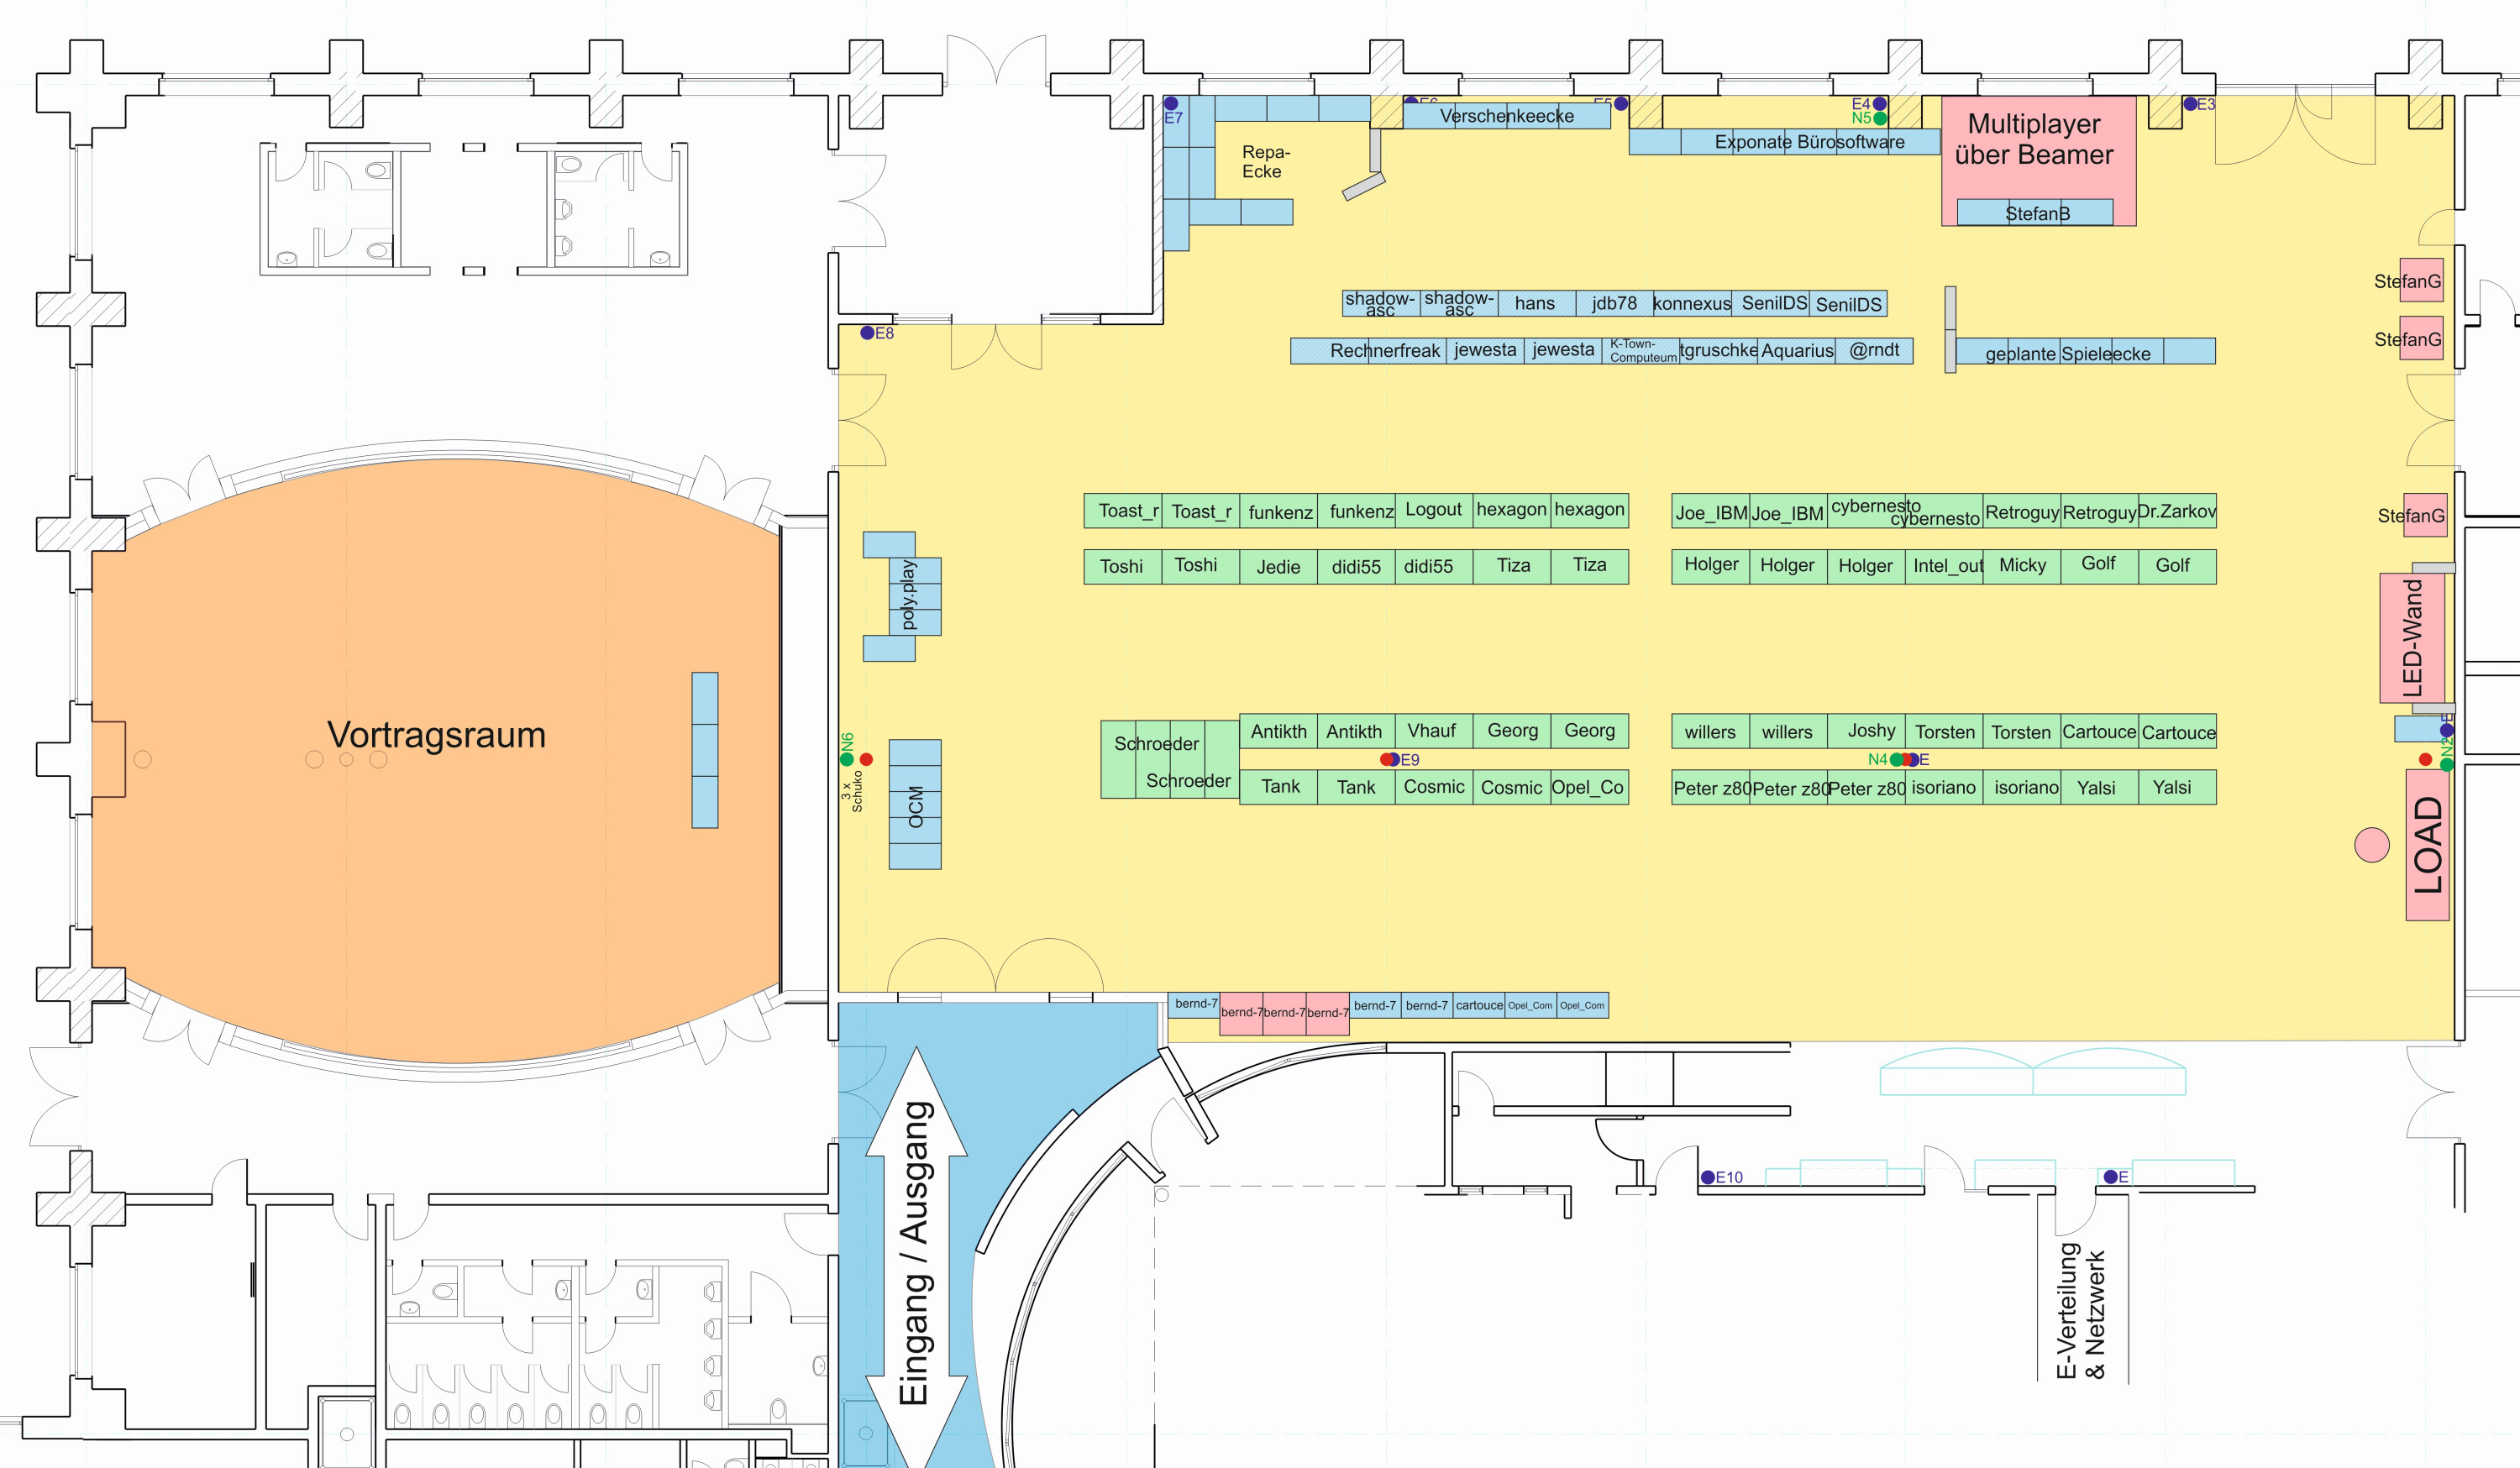The image size is (2520, 1468).
Task: Click the blue E4 marker dot
Action: coord(1880,103)
